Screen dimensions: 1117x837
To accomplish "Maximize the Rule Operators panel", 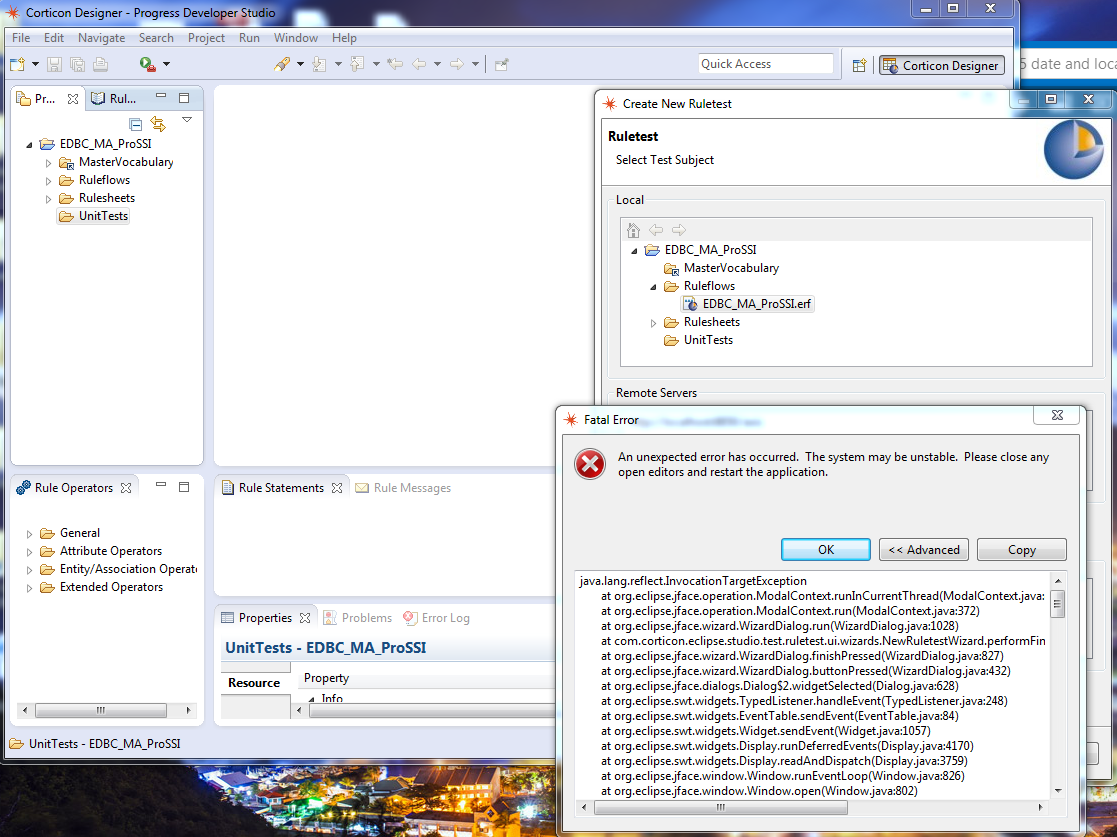I will point(184,487).
